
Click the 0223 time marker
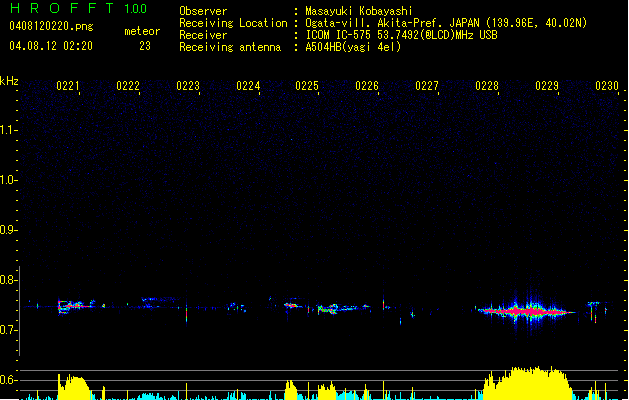pyautogui.click(x=188, y=86)
